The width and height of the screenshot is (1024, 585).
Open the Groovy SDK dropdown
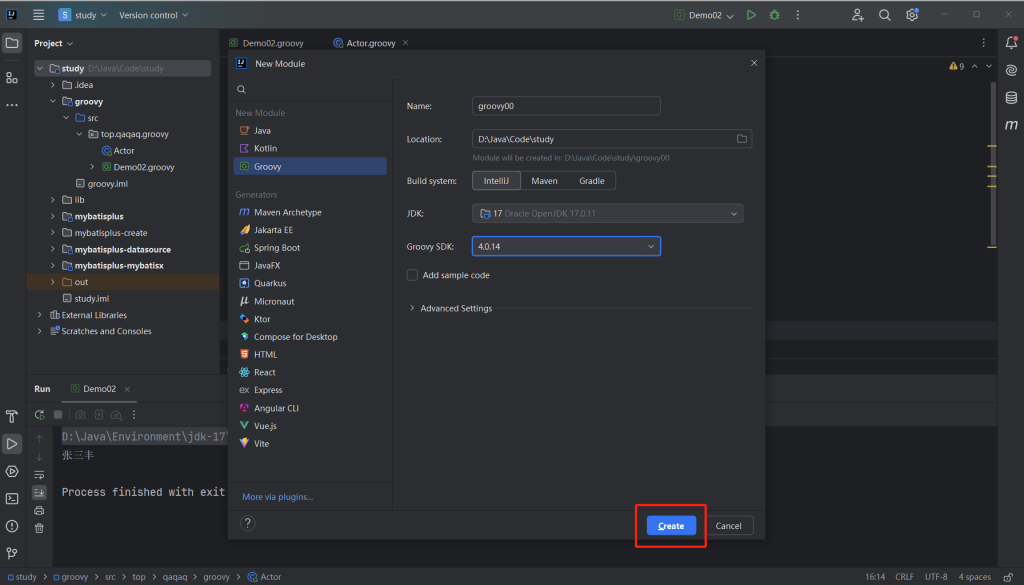pos(566,246)
